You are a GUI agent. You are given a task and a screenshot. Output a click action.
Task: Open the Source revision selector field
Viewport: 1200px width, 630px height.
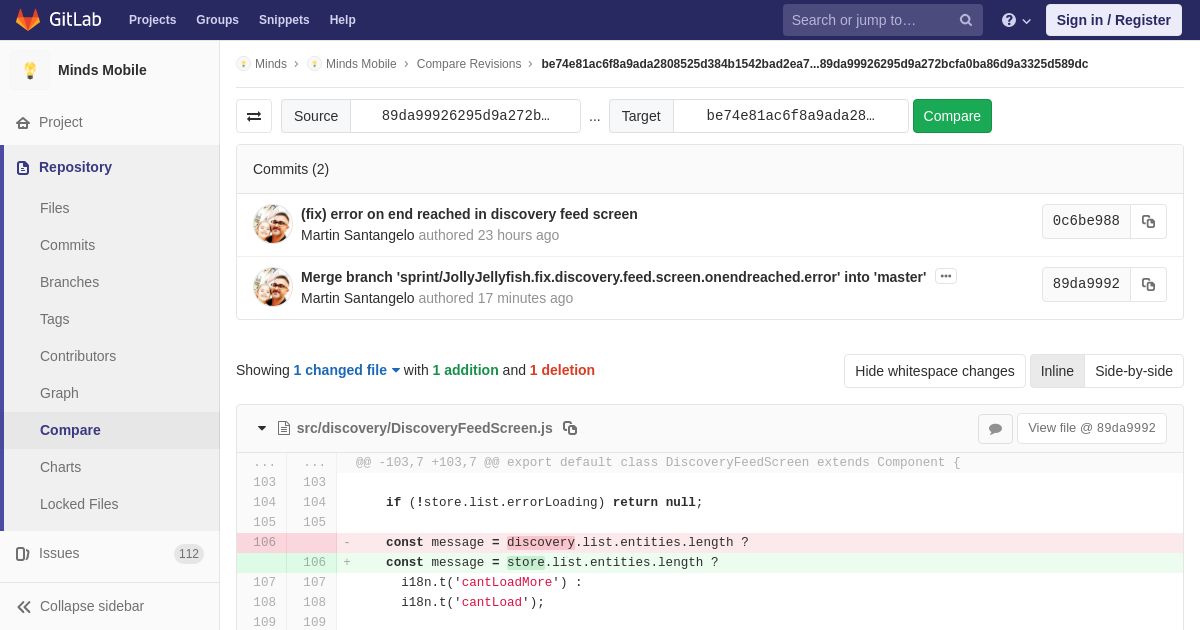pos(465,116)
